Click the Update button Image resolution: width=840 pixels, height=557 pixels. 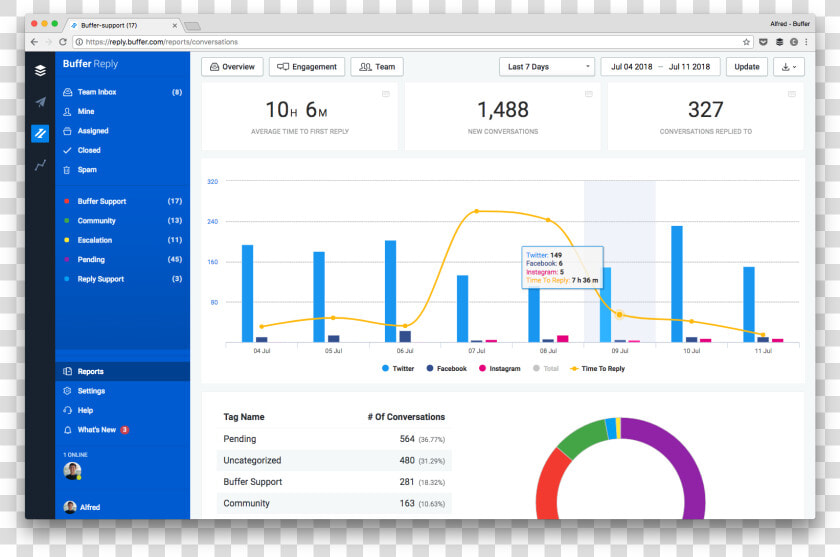coord(747,67)
